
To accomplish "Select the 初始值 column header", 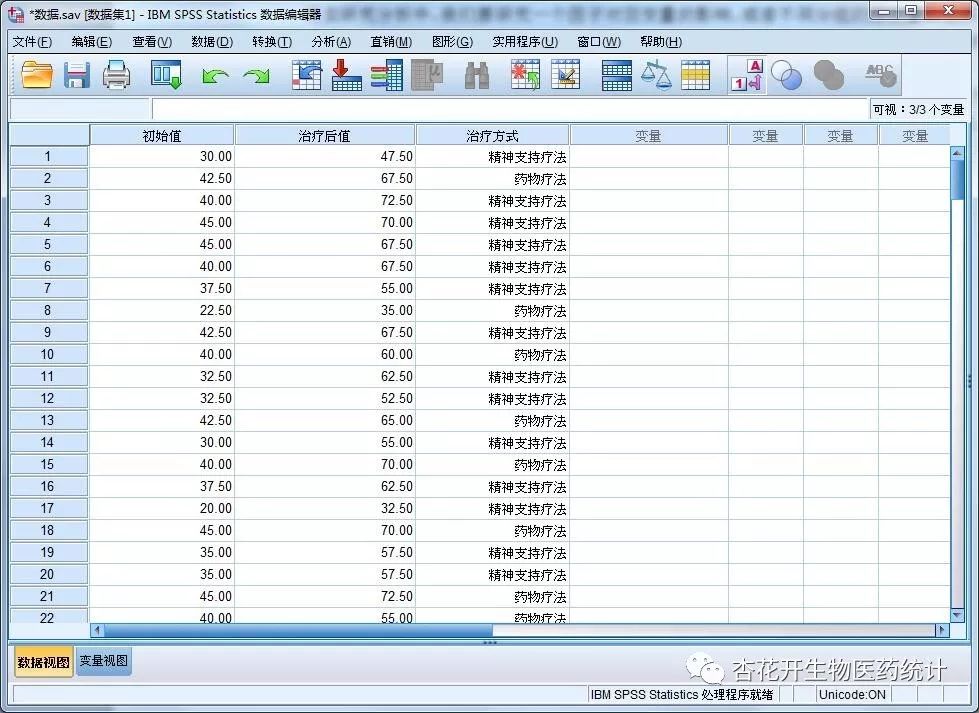I will pyautogui.click(x=162, y=135).
